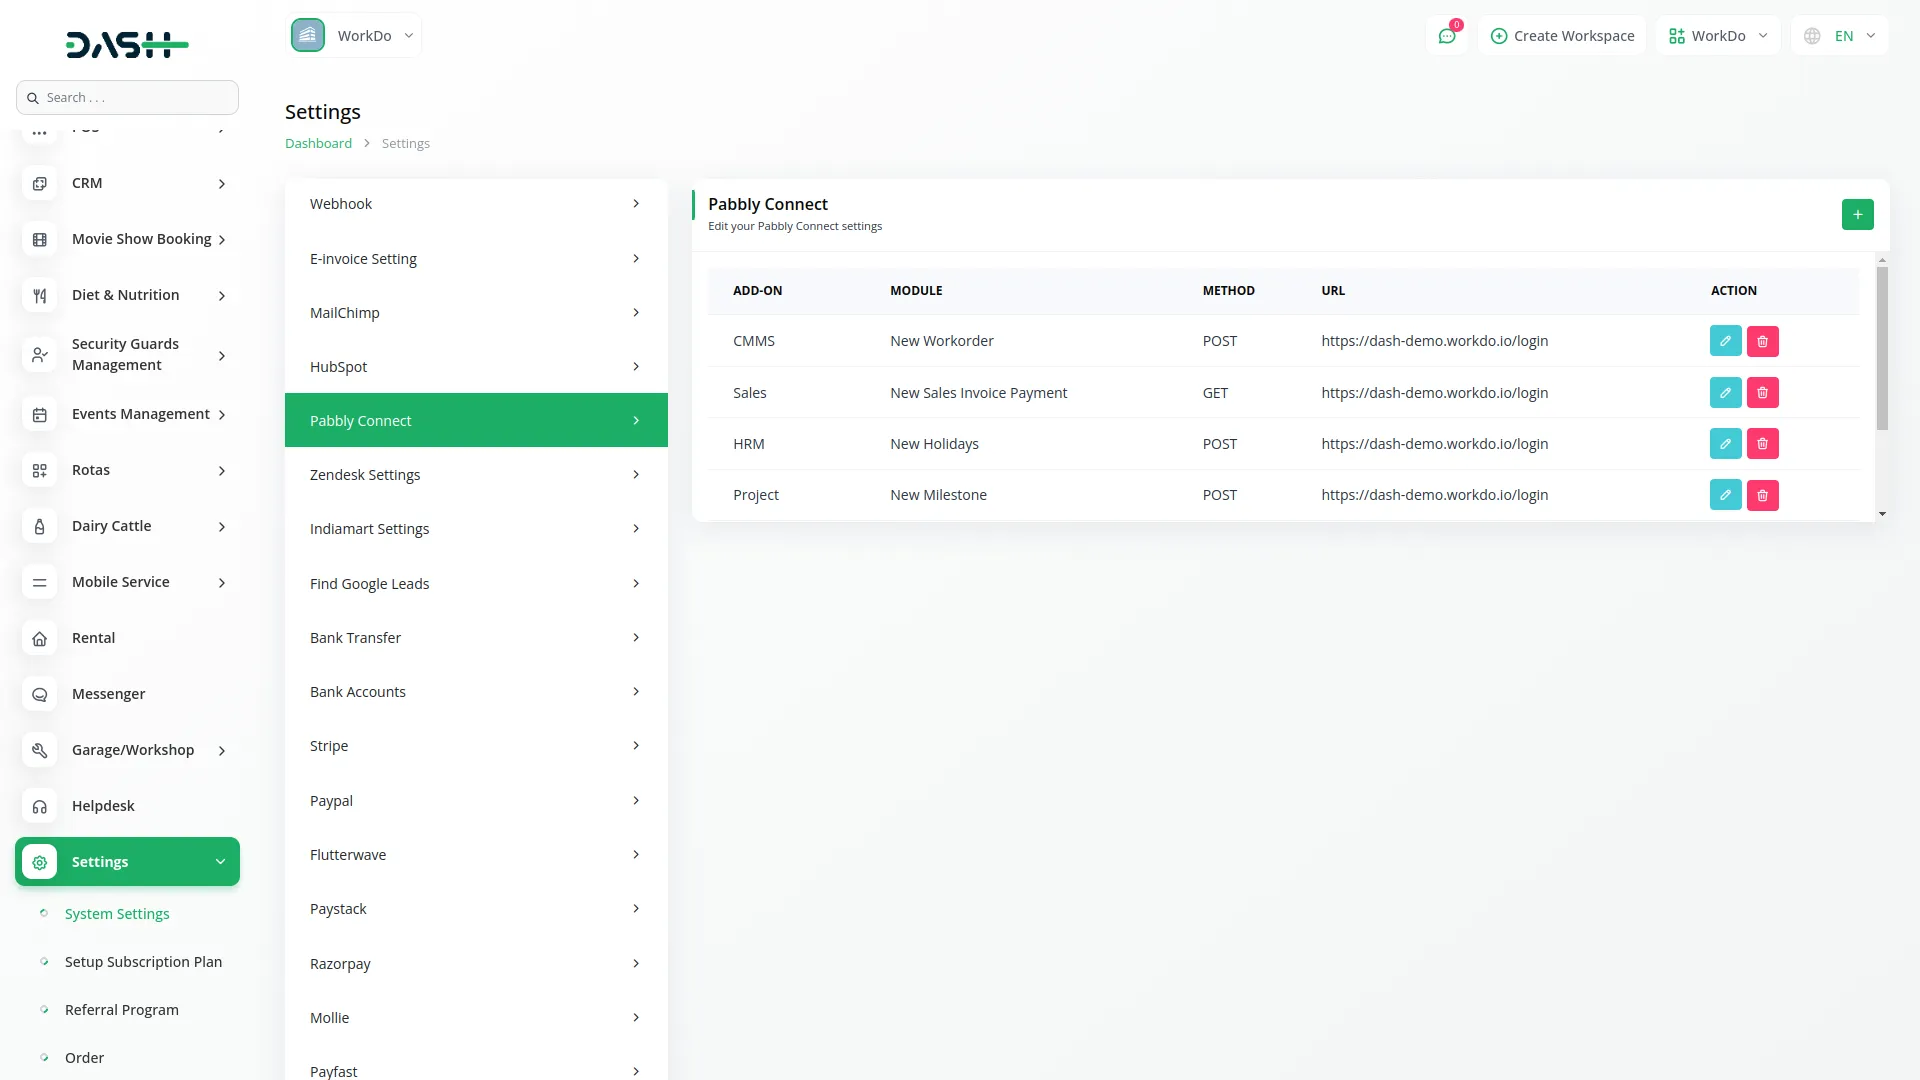Delete the Sales webhook entry
The image size is (1920, 1080).
pyautogui.click(x=1762, y=392)
